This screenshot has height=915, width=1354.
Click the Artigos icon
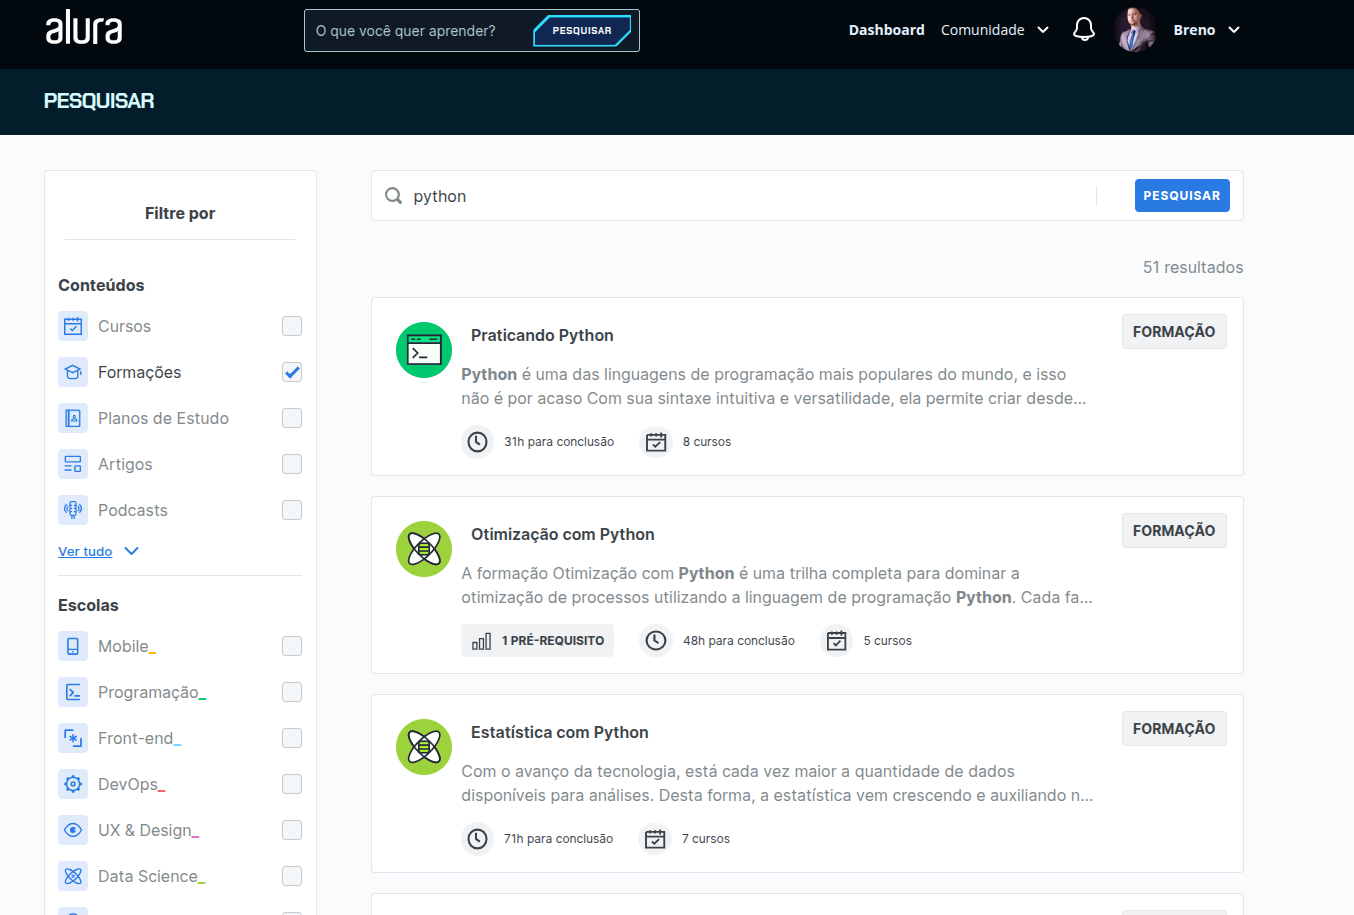(73, 464)
